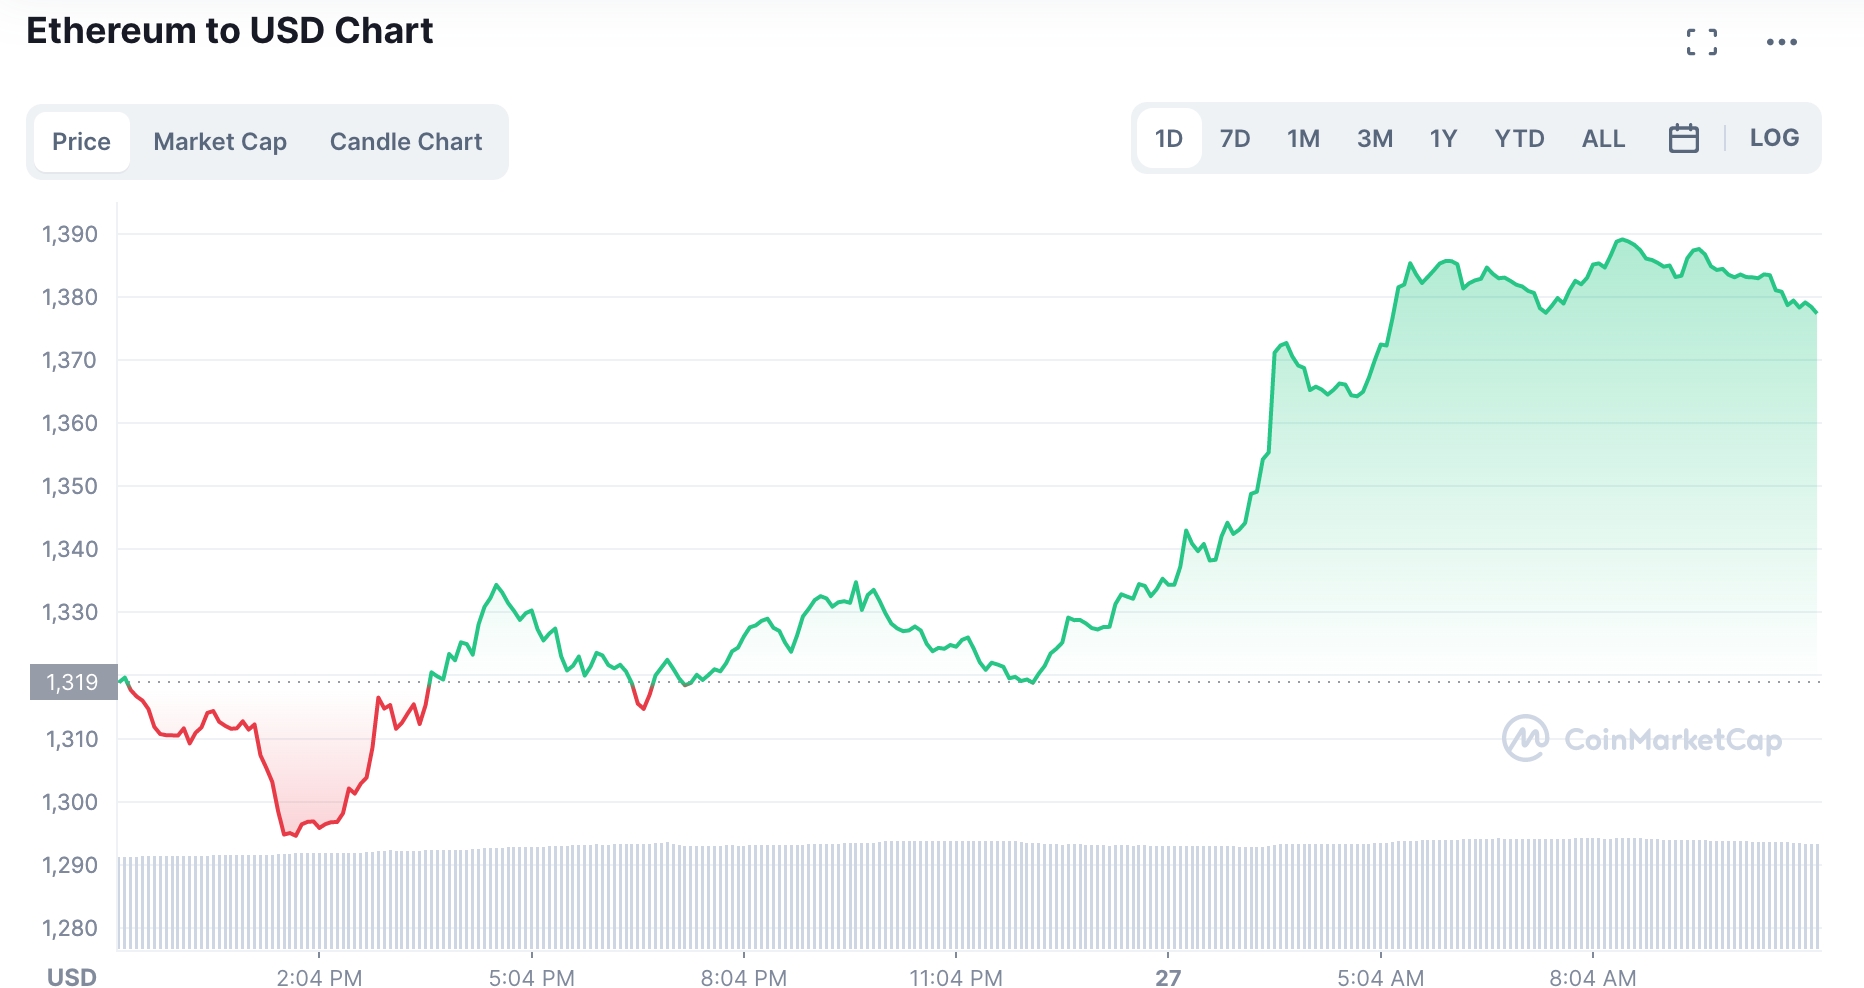
Task: Click the 1,360 y-axis label
Action: pyautogui.click(x=70, y=423)
